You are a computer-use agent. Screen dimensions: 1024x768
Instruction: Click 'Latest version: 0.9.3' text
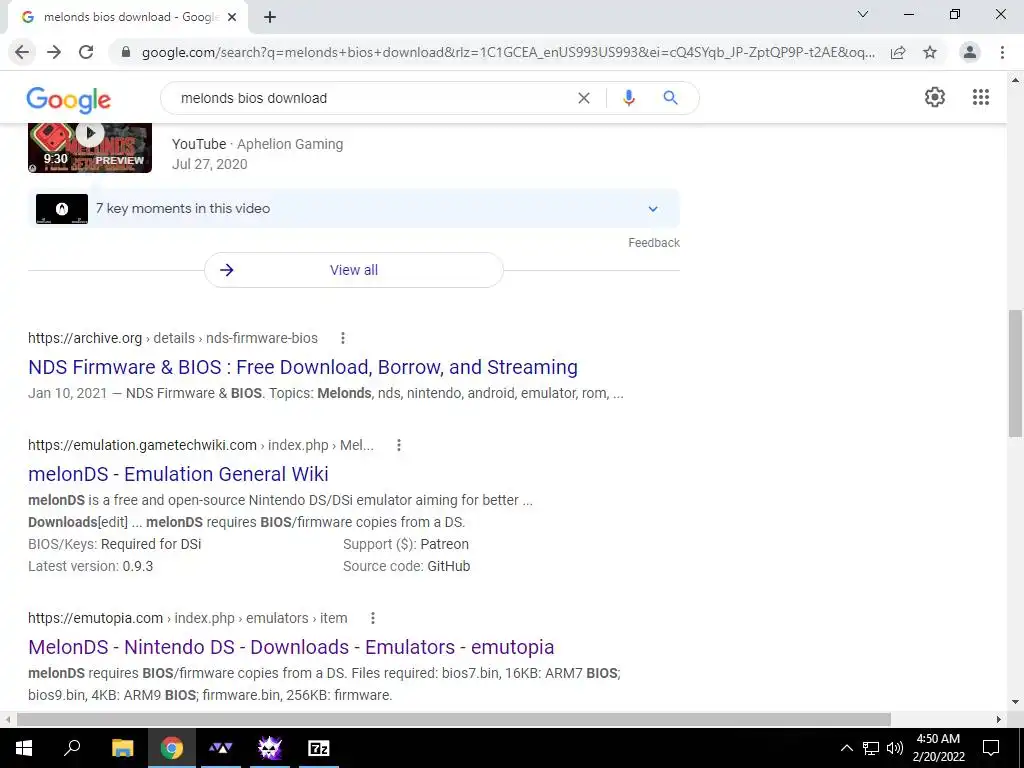91,566
